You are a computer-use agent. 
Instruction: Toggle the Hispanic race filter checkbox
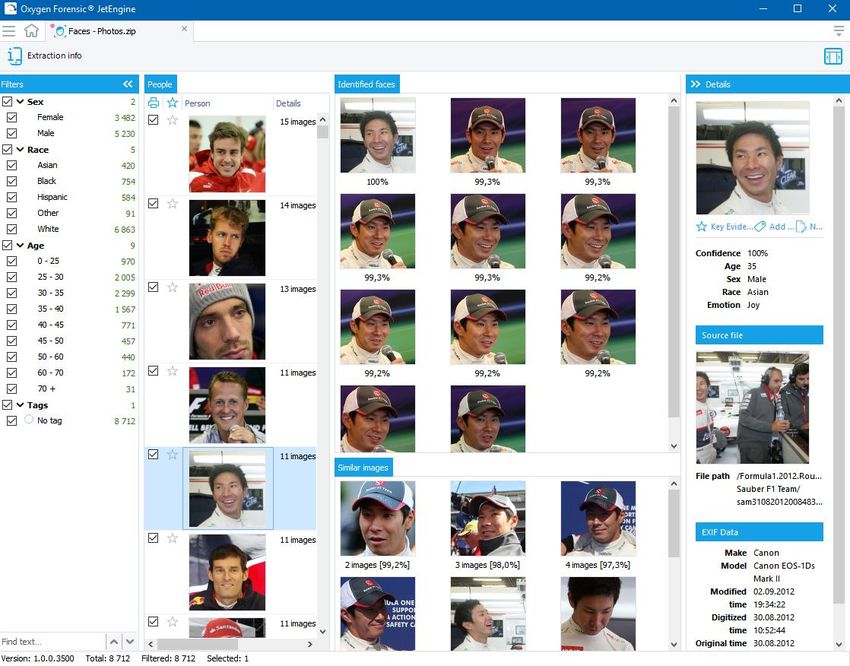[12, 197]
